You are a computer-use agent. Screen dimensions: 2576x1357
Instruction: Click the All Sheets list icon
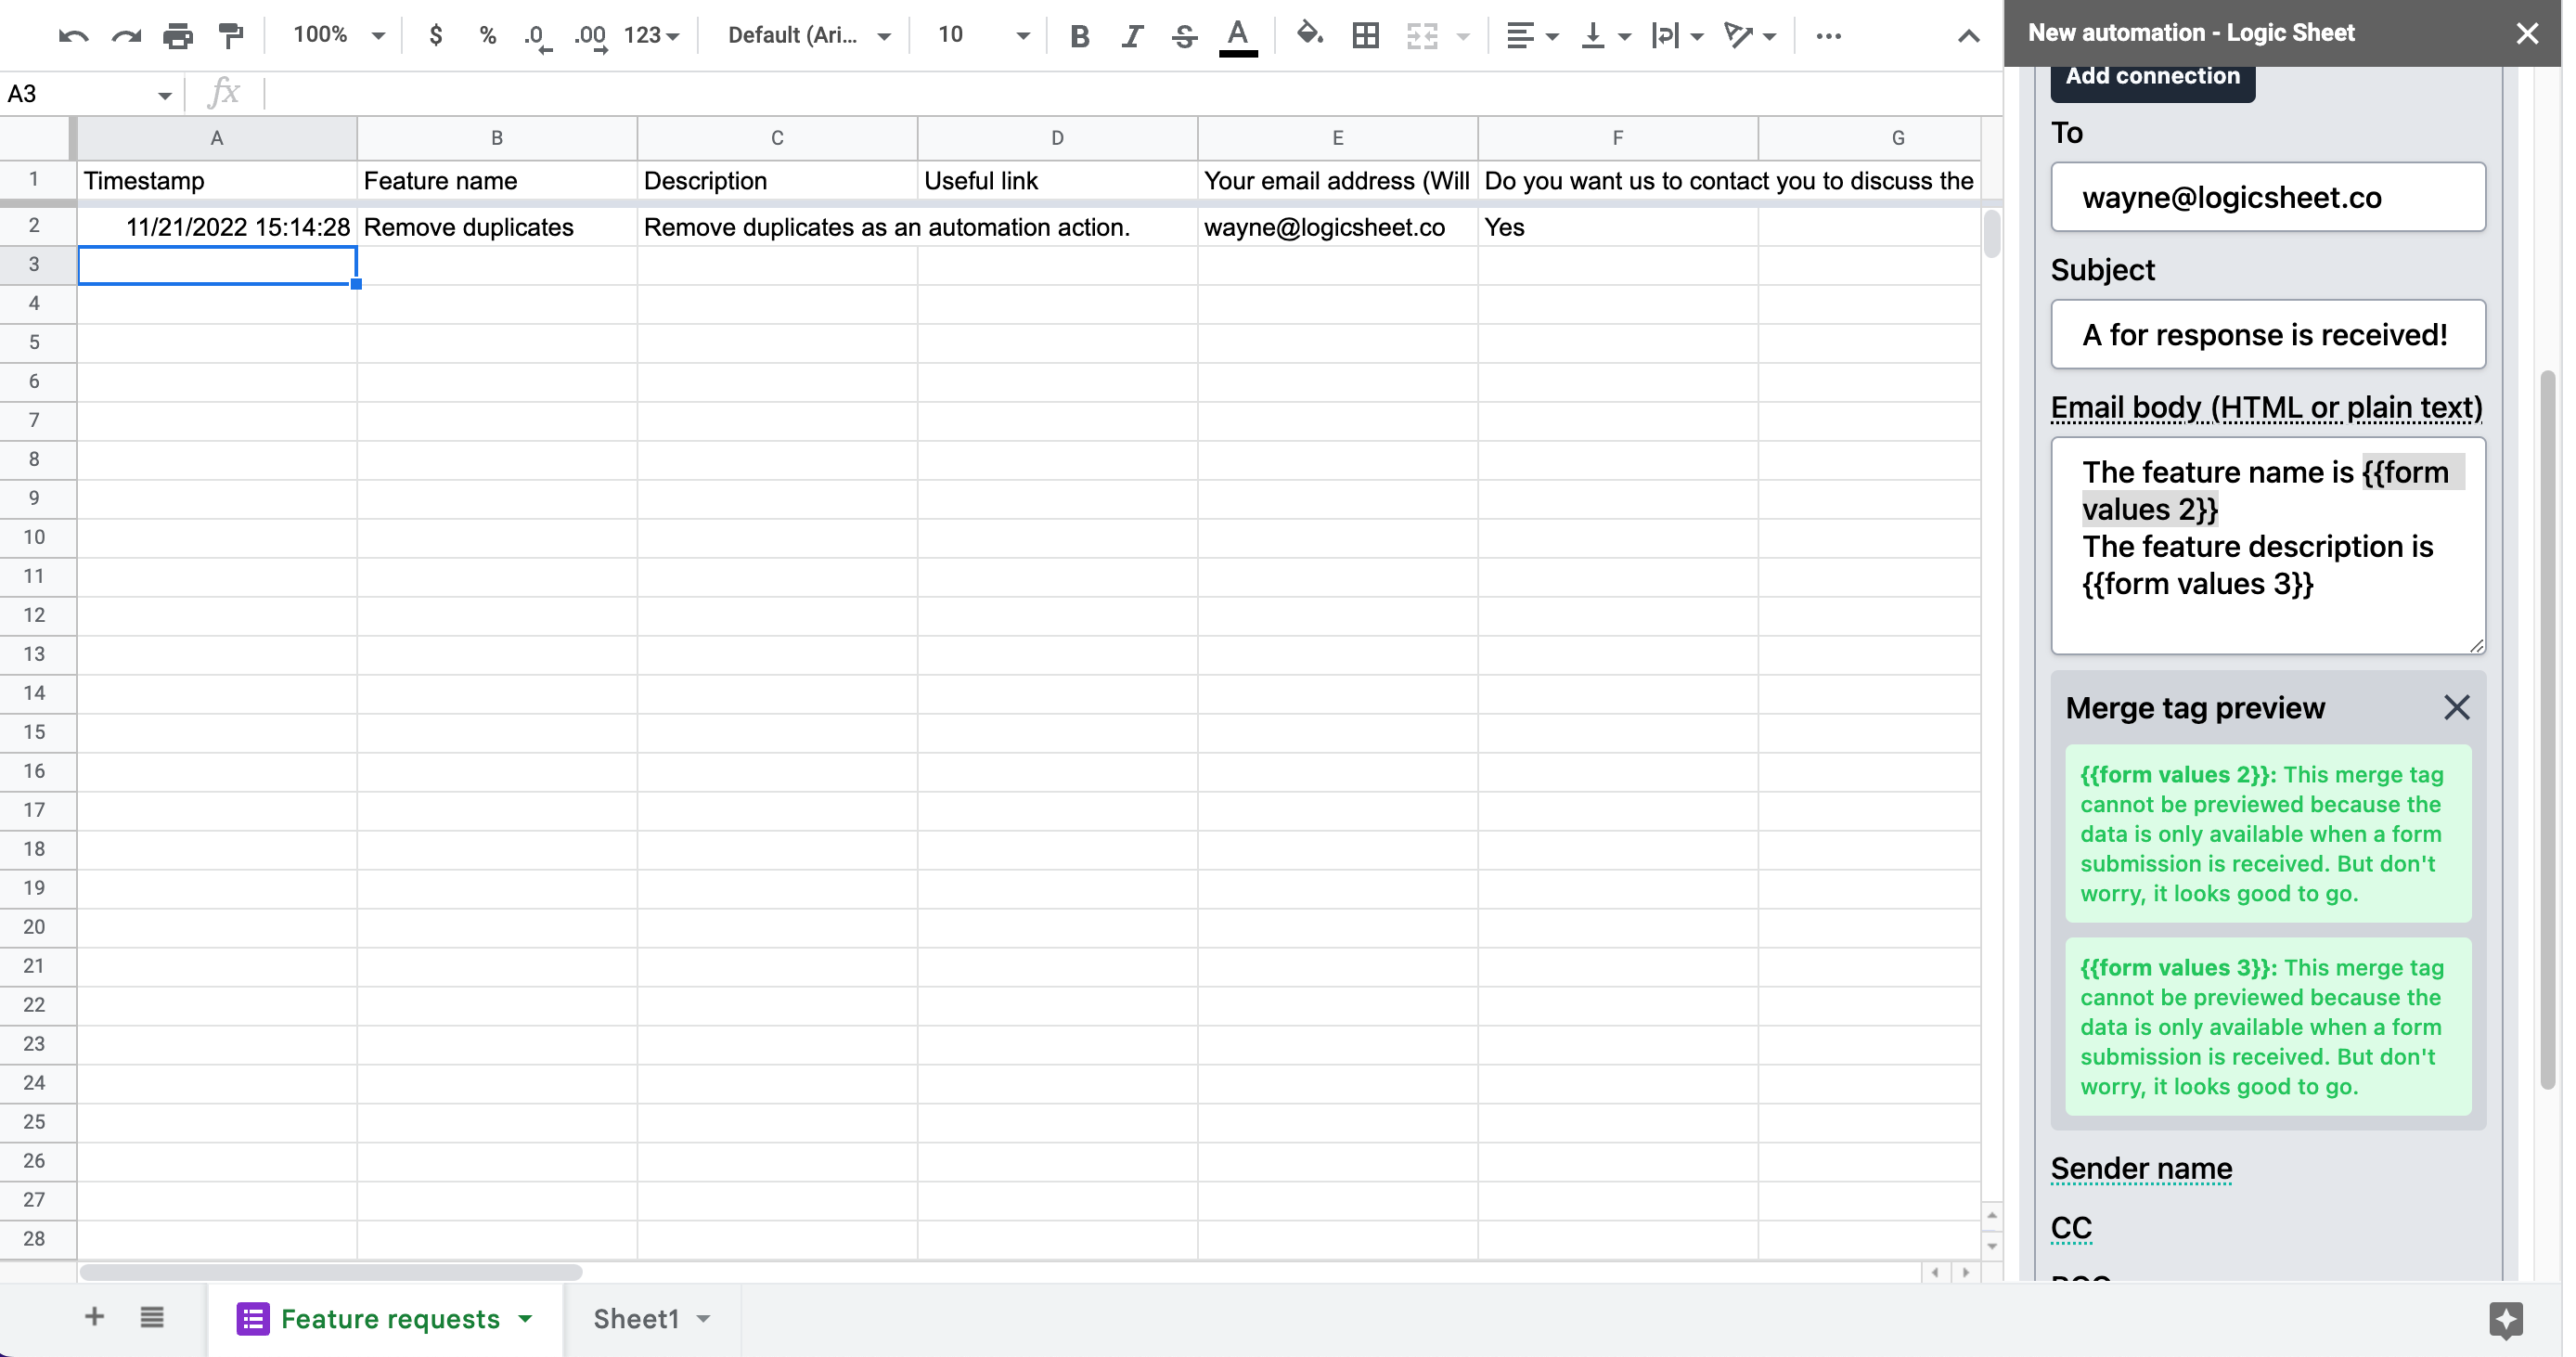click(152, 1318)
